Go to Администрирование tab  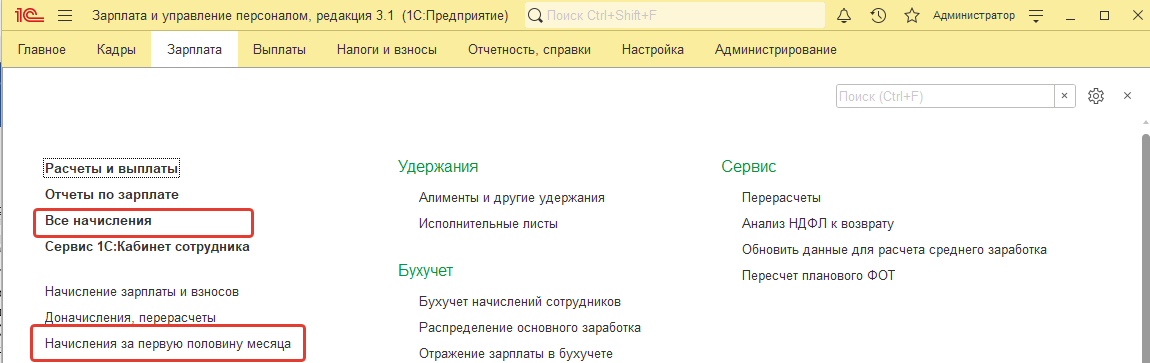(x=775, y=50)
